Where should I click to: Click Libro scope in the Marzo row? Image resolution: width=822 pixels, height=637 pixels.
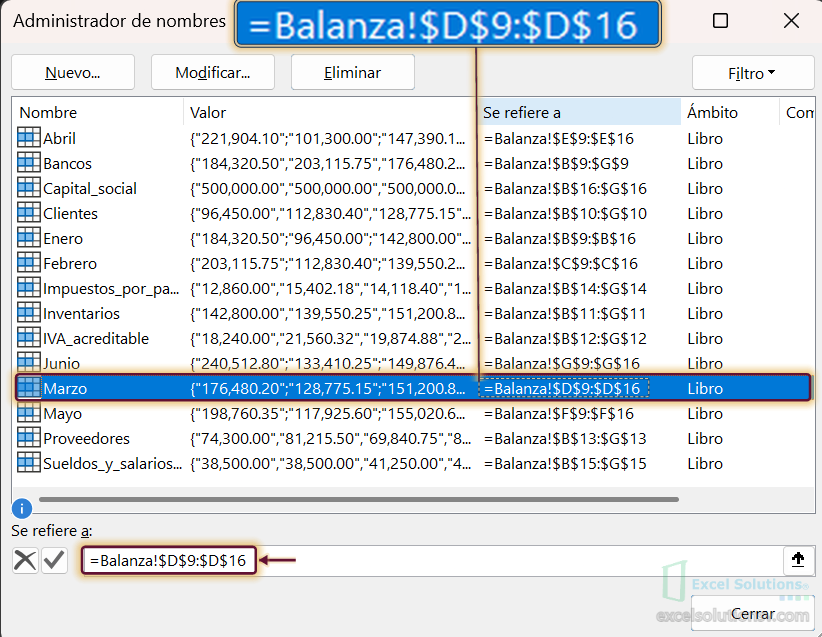tap(705, 388)
